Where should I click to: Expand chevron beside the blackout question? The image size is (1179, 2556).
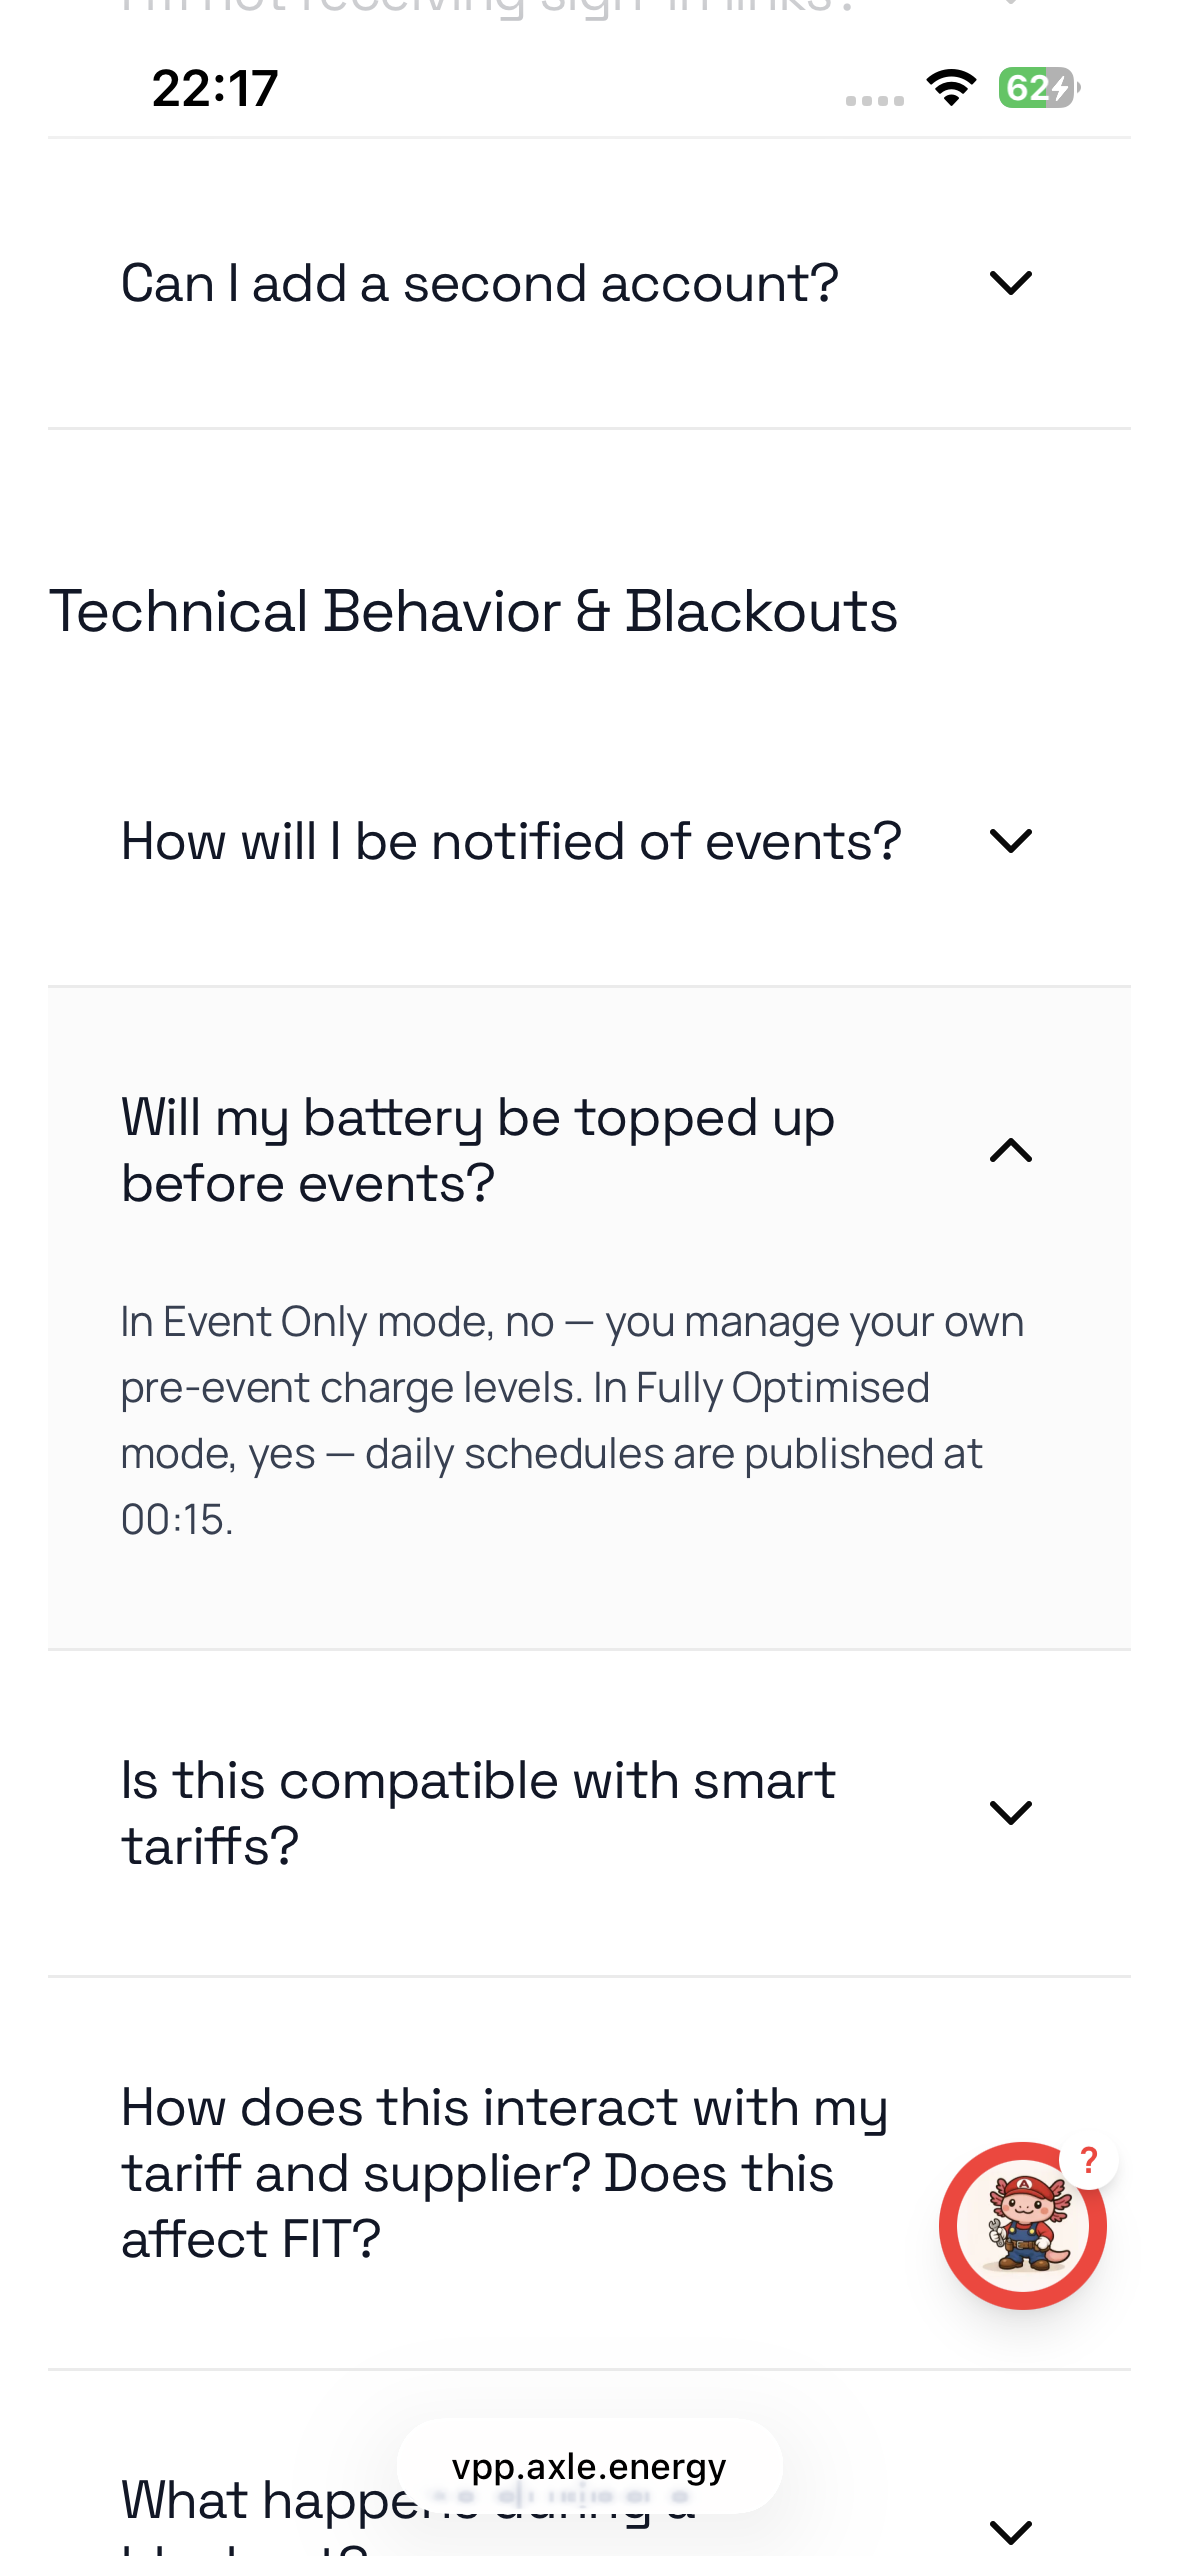pyautogui.click(x=1010, y=2531)
